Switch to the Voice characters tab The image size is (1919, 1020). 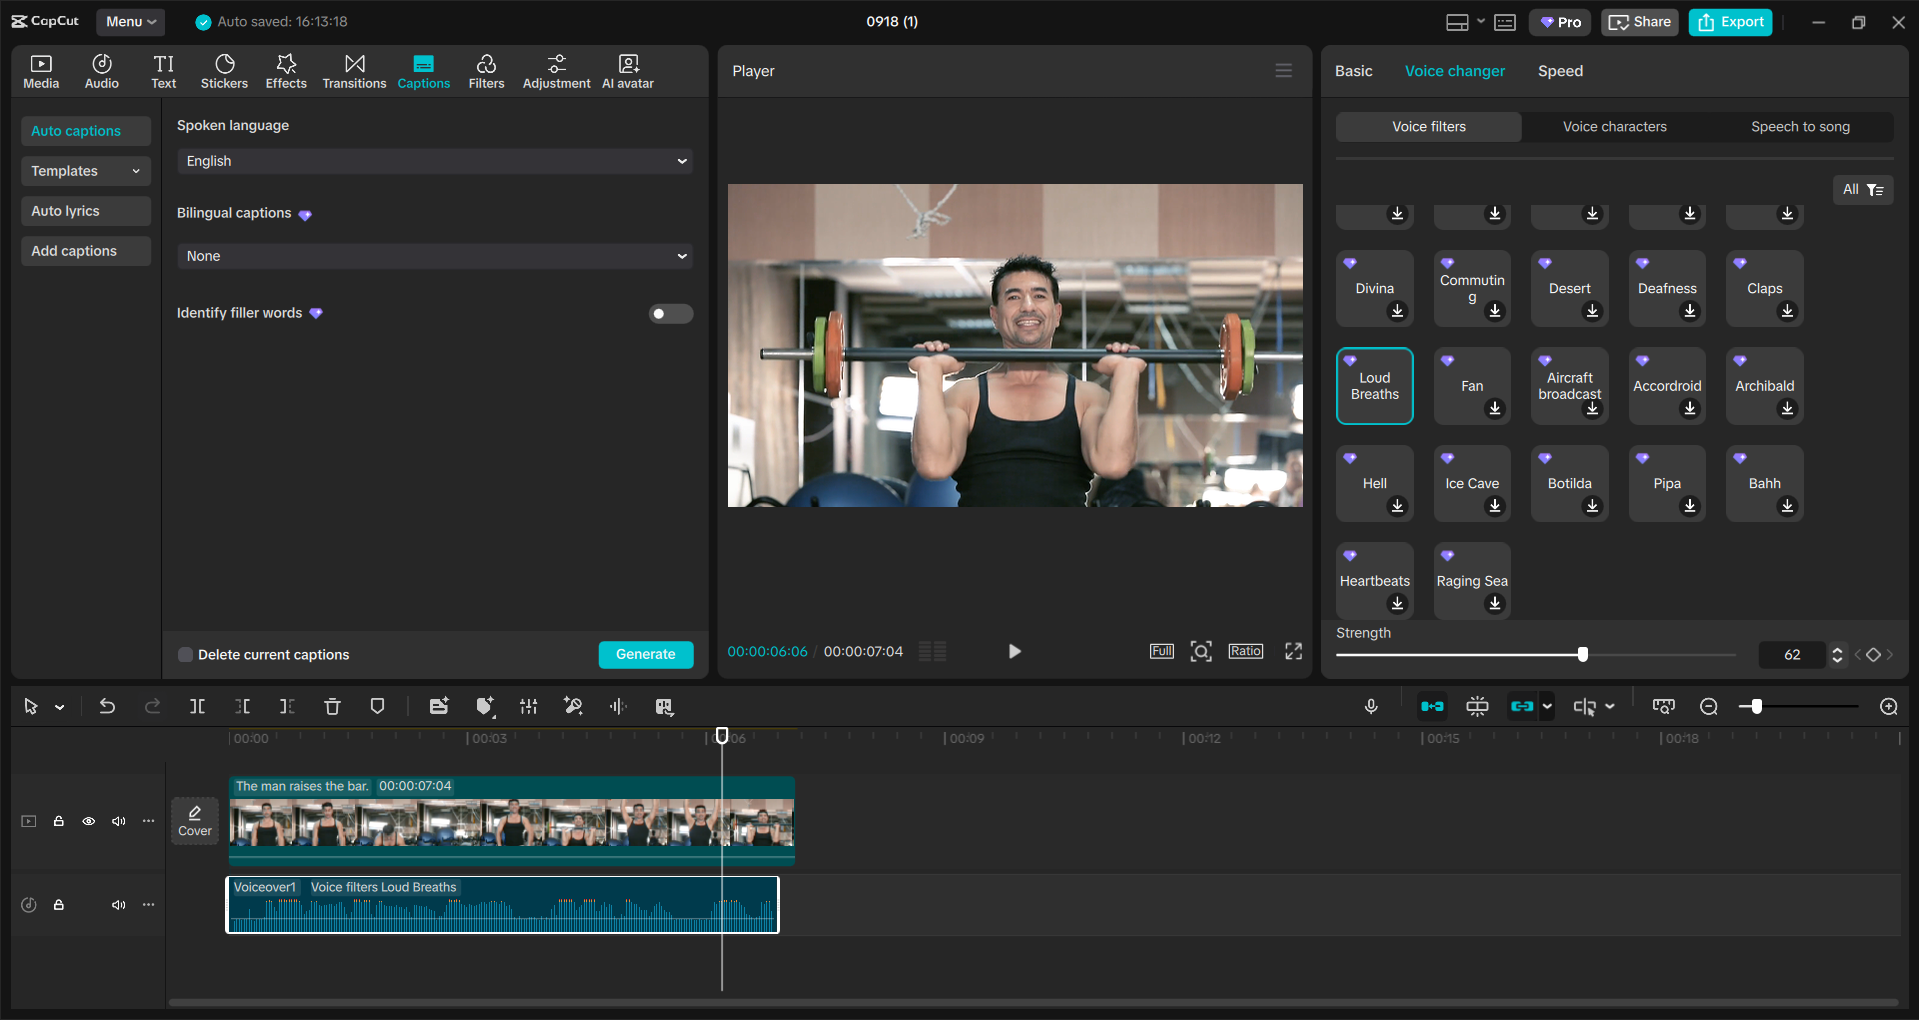click(1613, 126)
